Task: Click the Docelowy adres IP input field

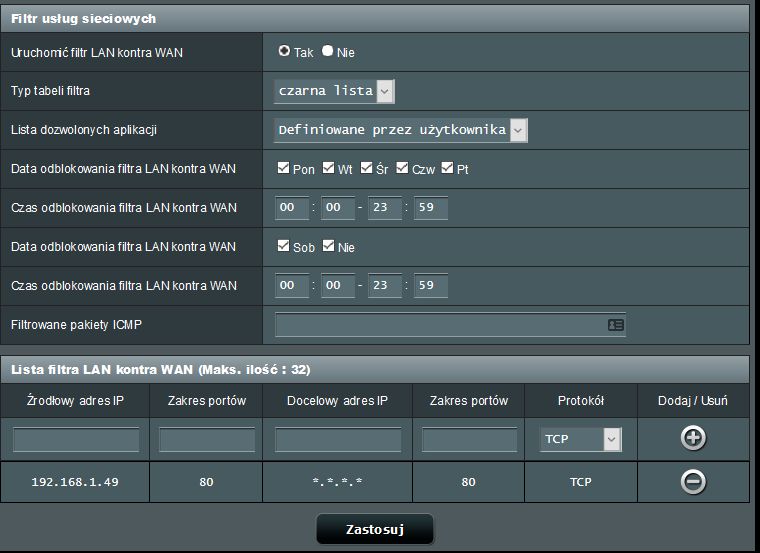Action: click(338, 440)
